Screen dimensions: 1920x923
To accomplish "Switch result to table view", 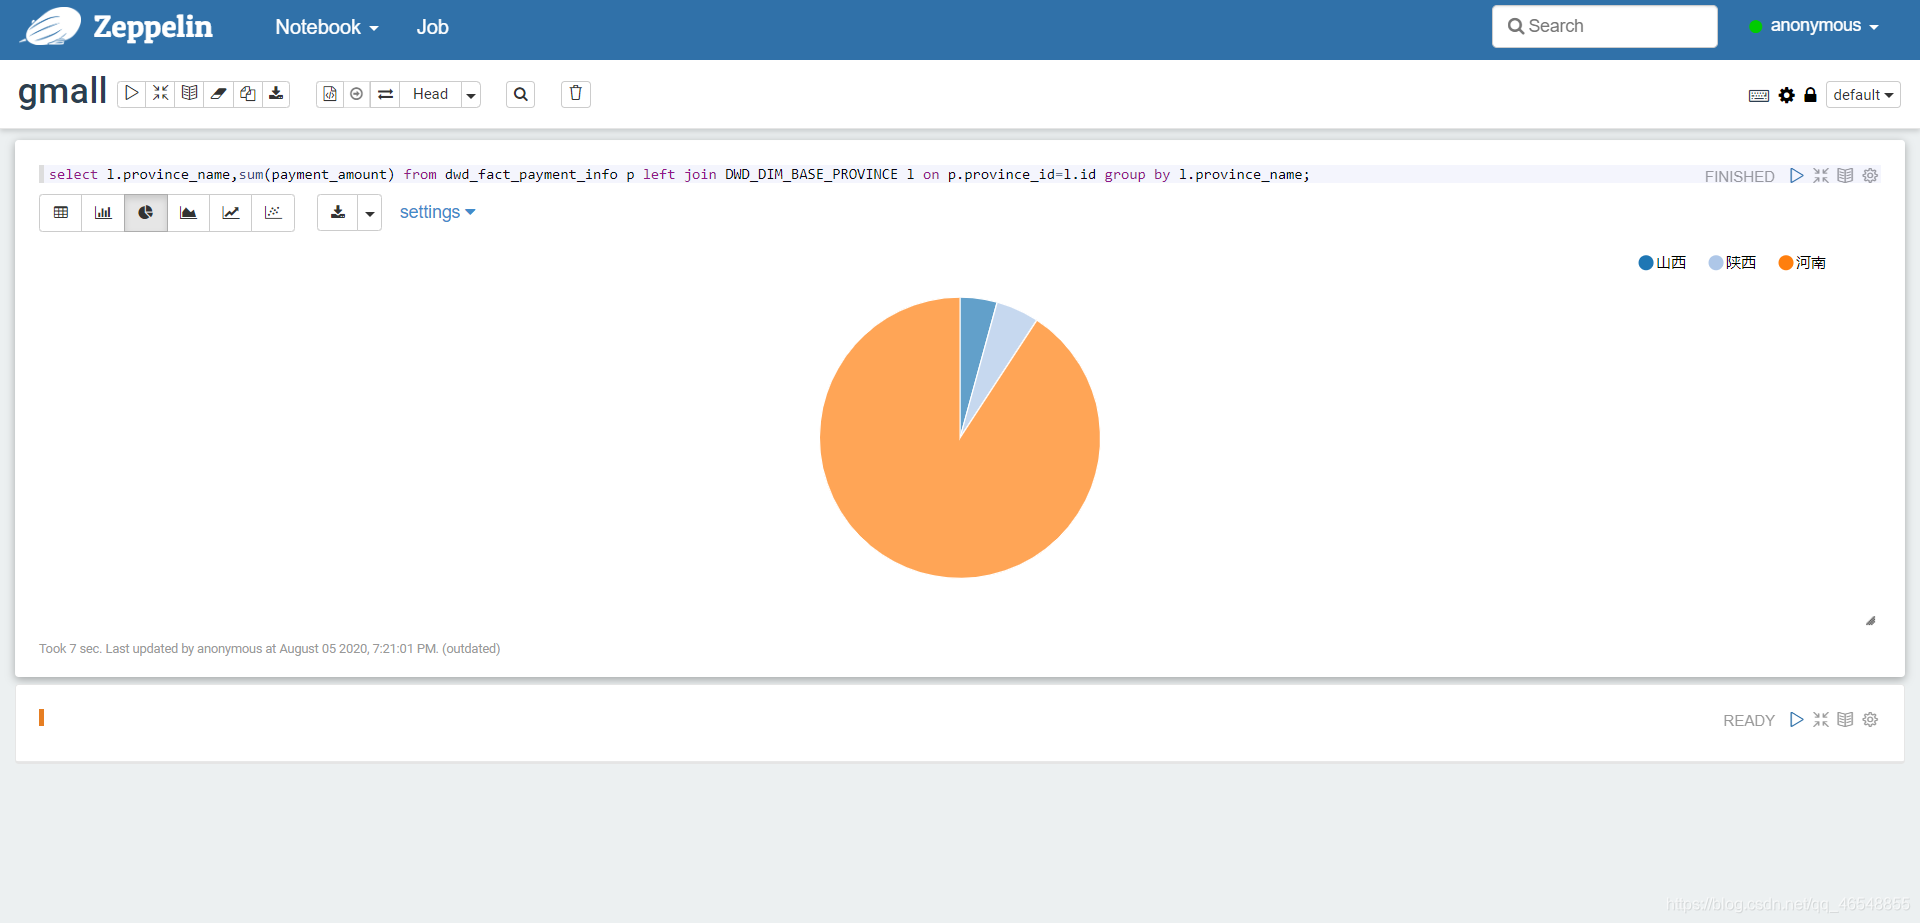I will 61,212.
